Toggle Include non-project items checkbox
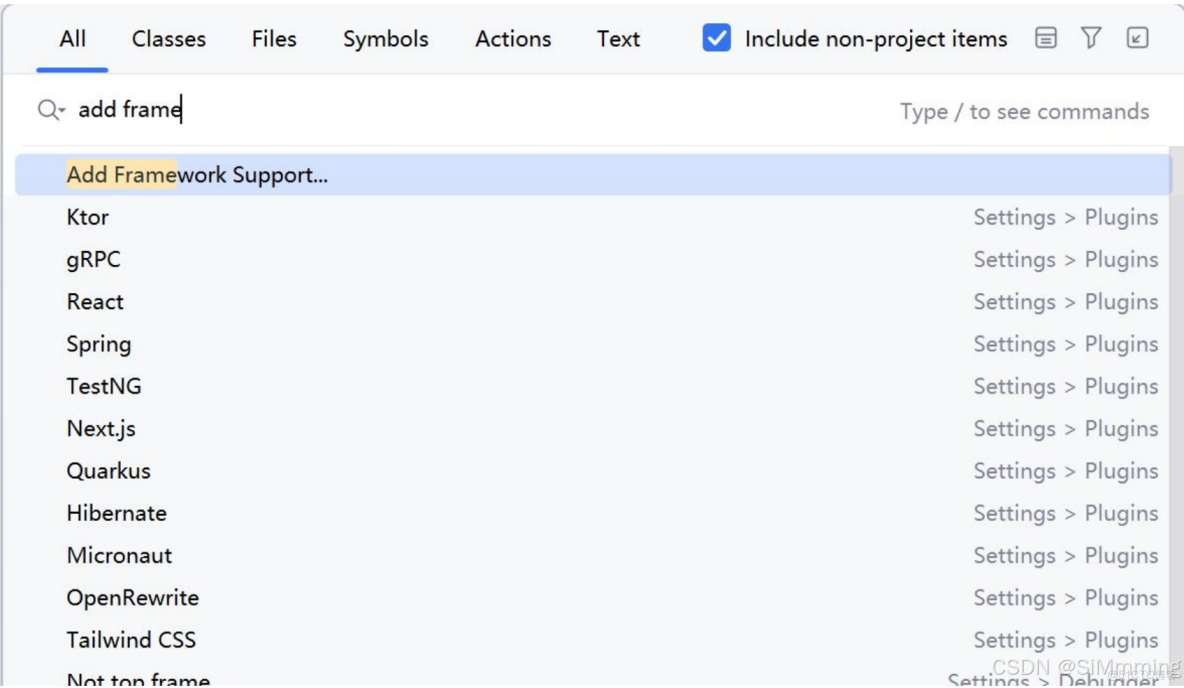Image resolution: width=1184 pixels, height=688 pixels. [x=716, y=39]
